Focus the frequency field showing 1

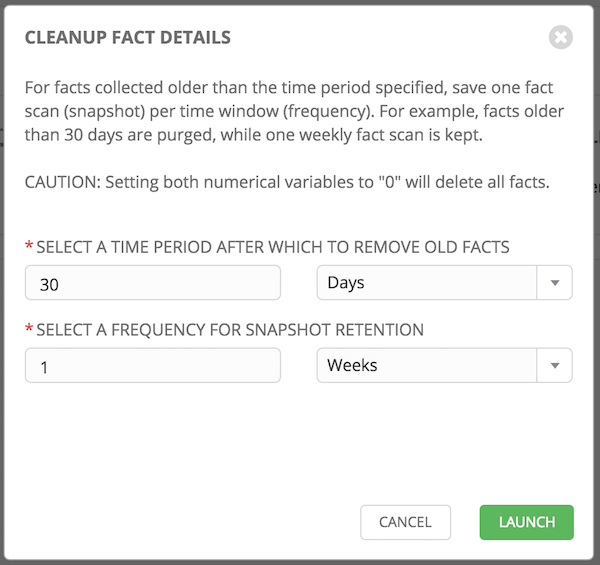click(153, 365)
